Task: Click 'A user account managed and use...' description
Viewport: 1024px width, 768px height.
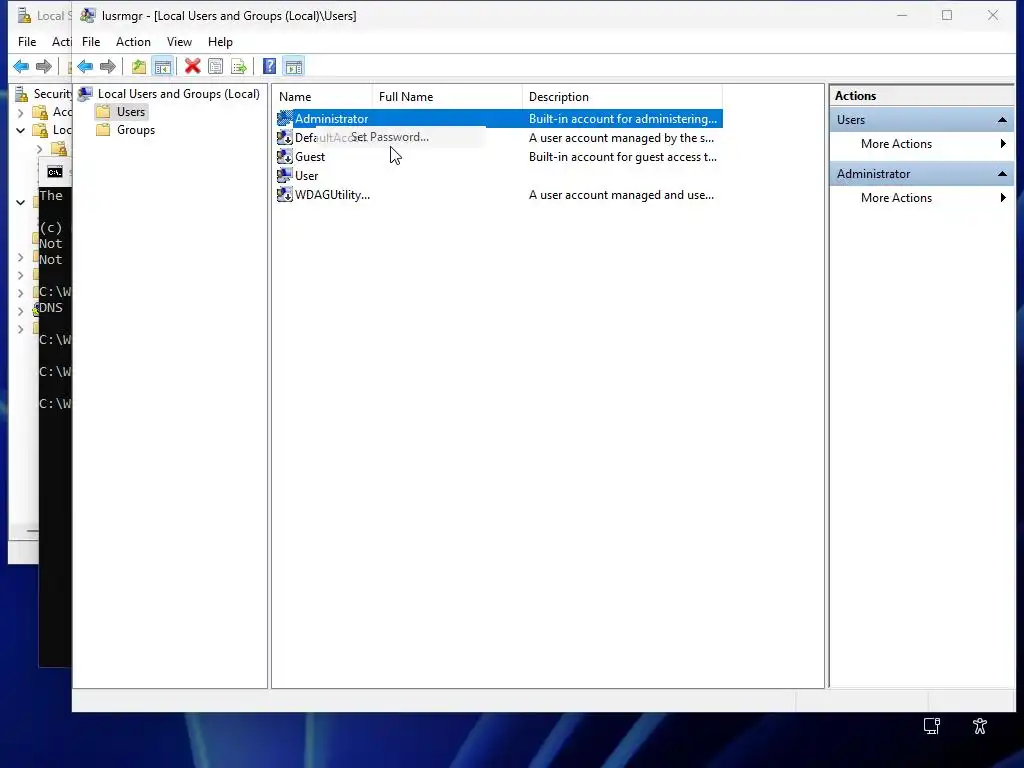Action: (621, 195)
